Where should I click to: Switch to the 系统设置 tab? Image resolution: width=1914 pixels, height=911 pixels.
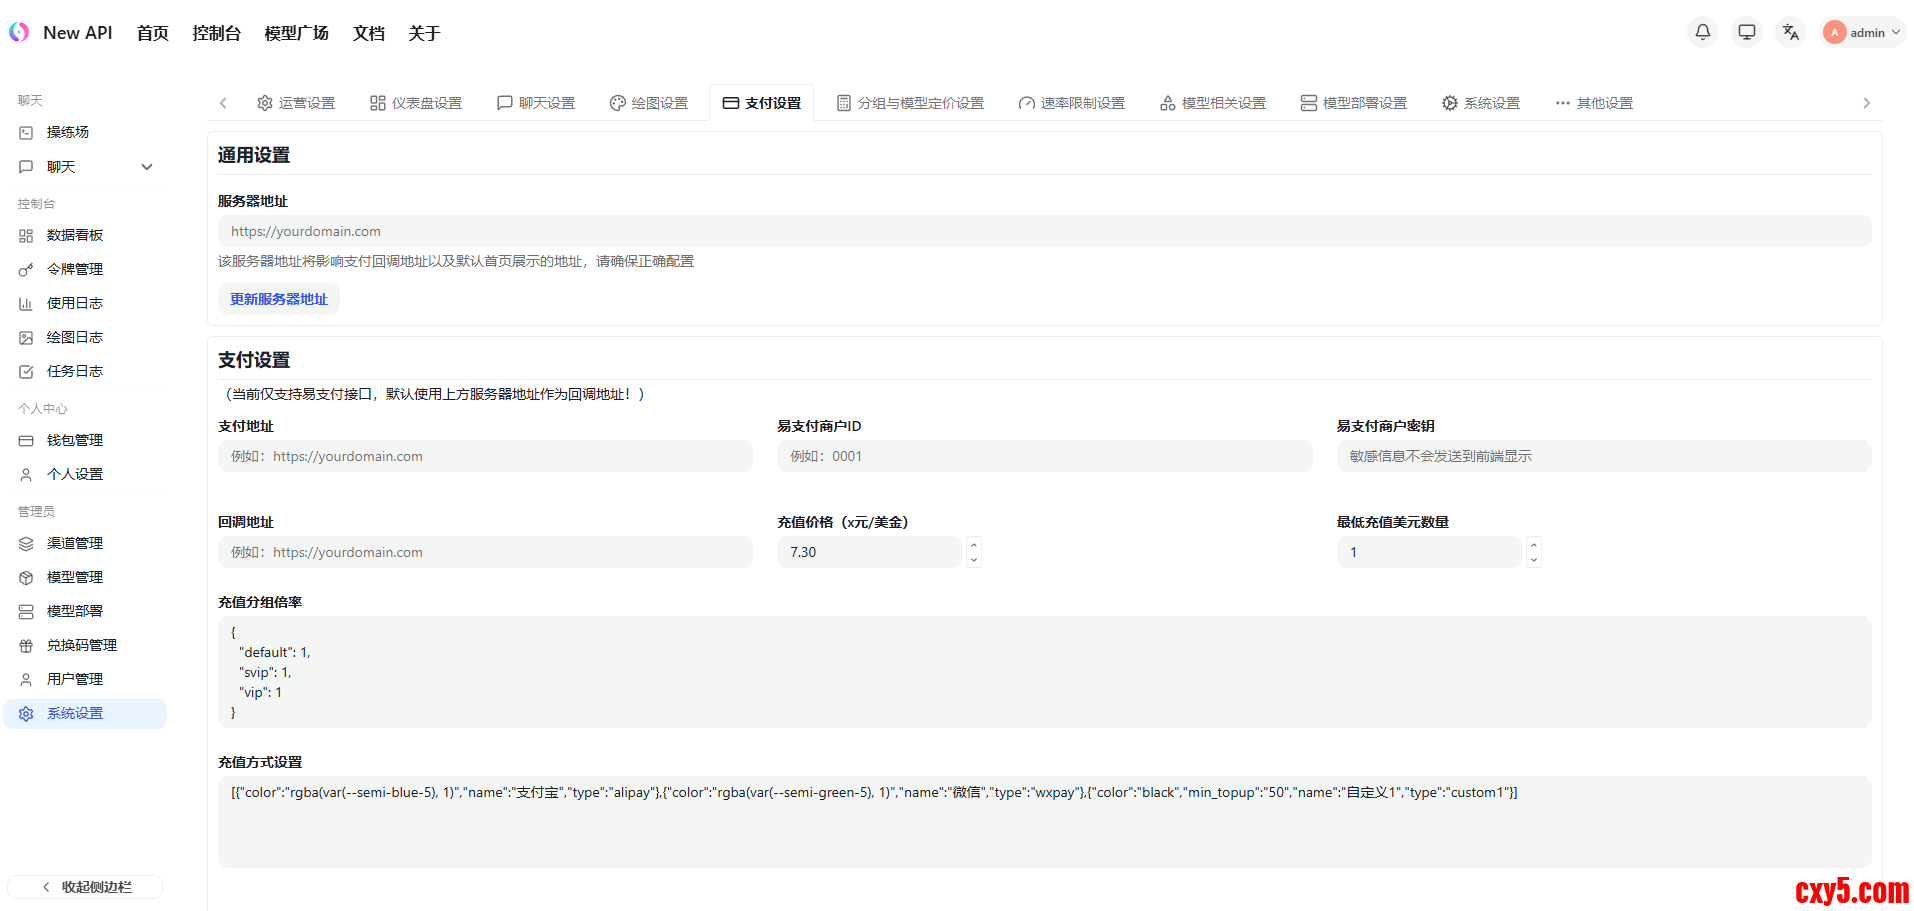(x=1480, y=103)
